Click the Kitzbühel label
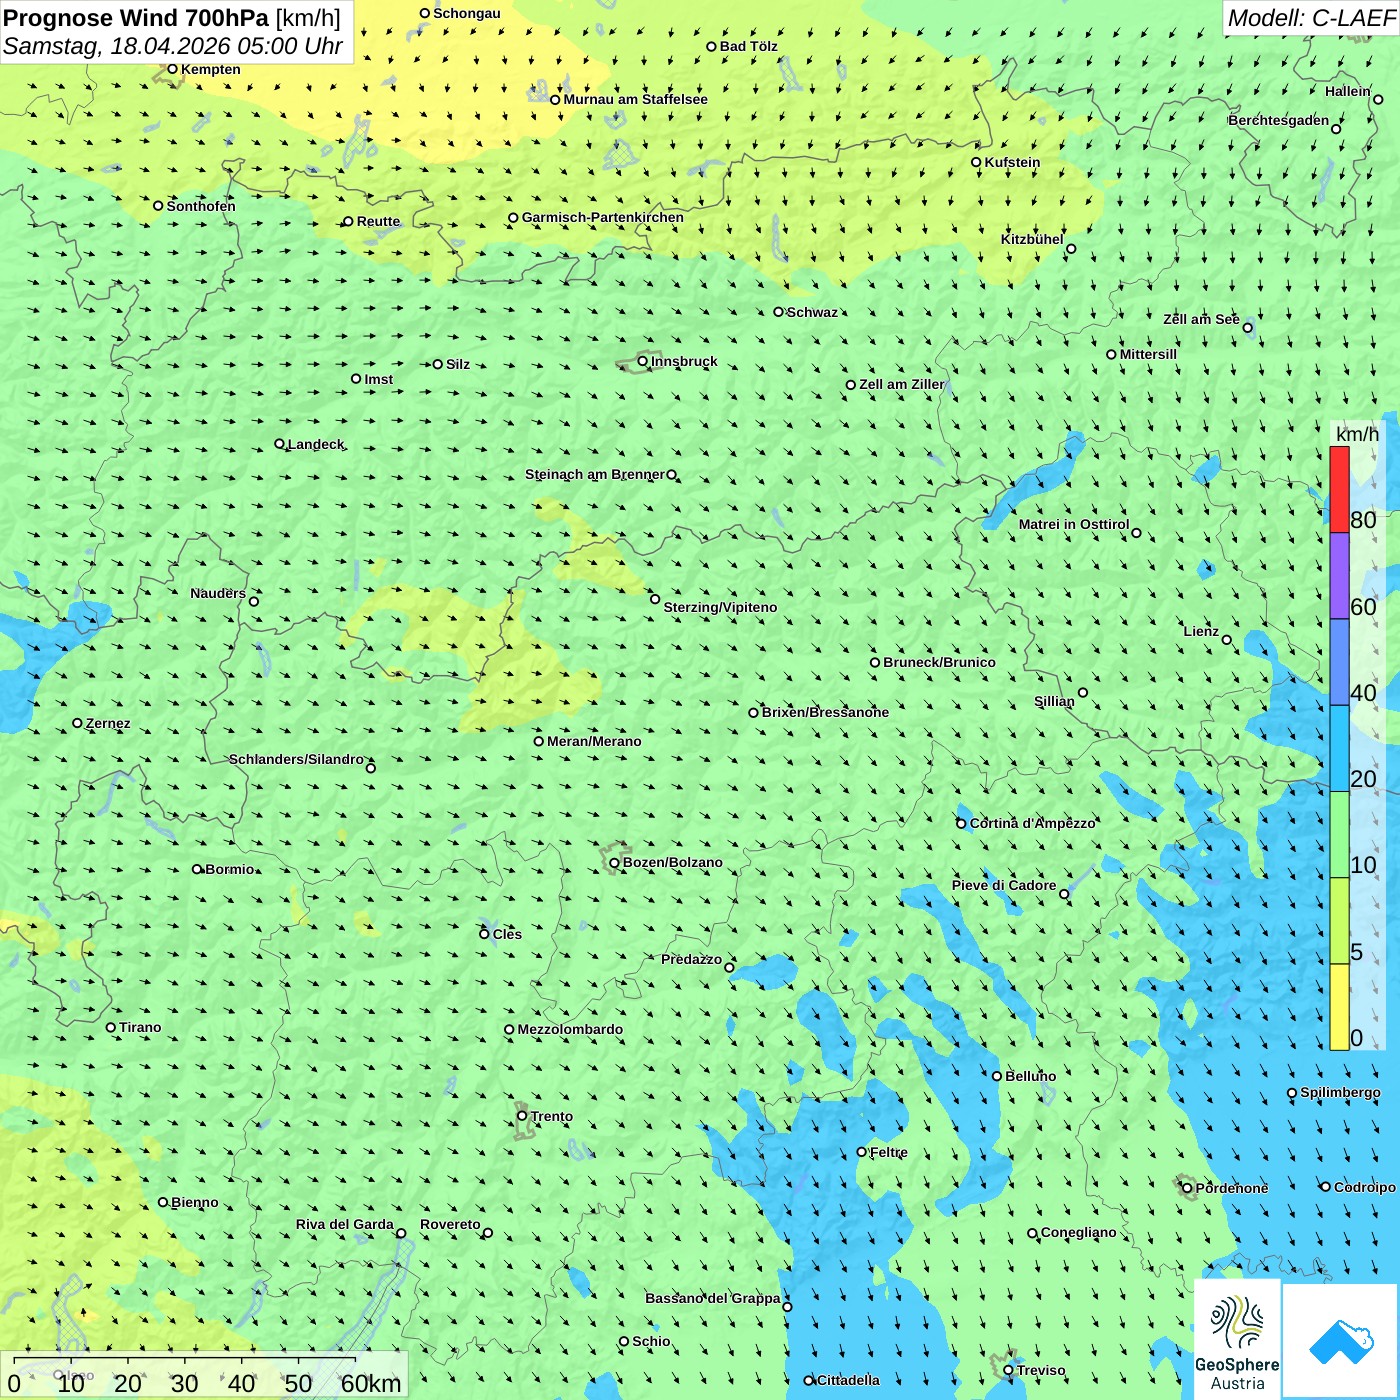Image resolution: width=1400 pixels, height=1400 pixels. pos(1032,239)
